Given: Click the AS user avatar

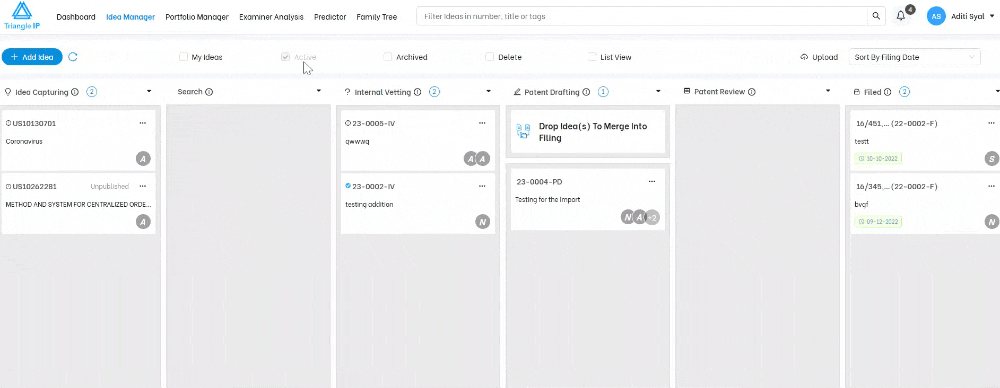Looking at the screenshot, I should [x=936, y=17].
